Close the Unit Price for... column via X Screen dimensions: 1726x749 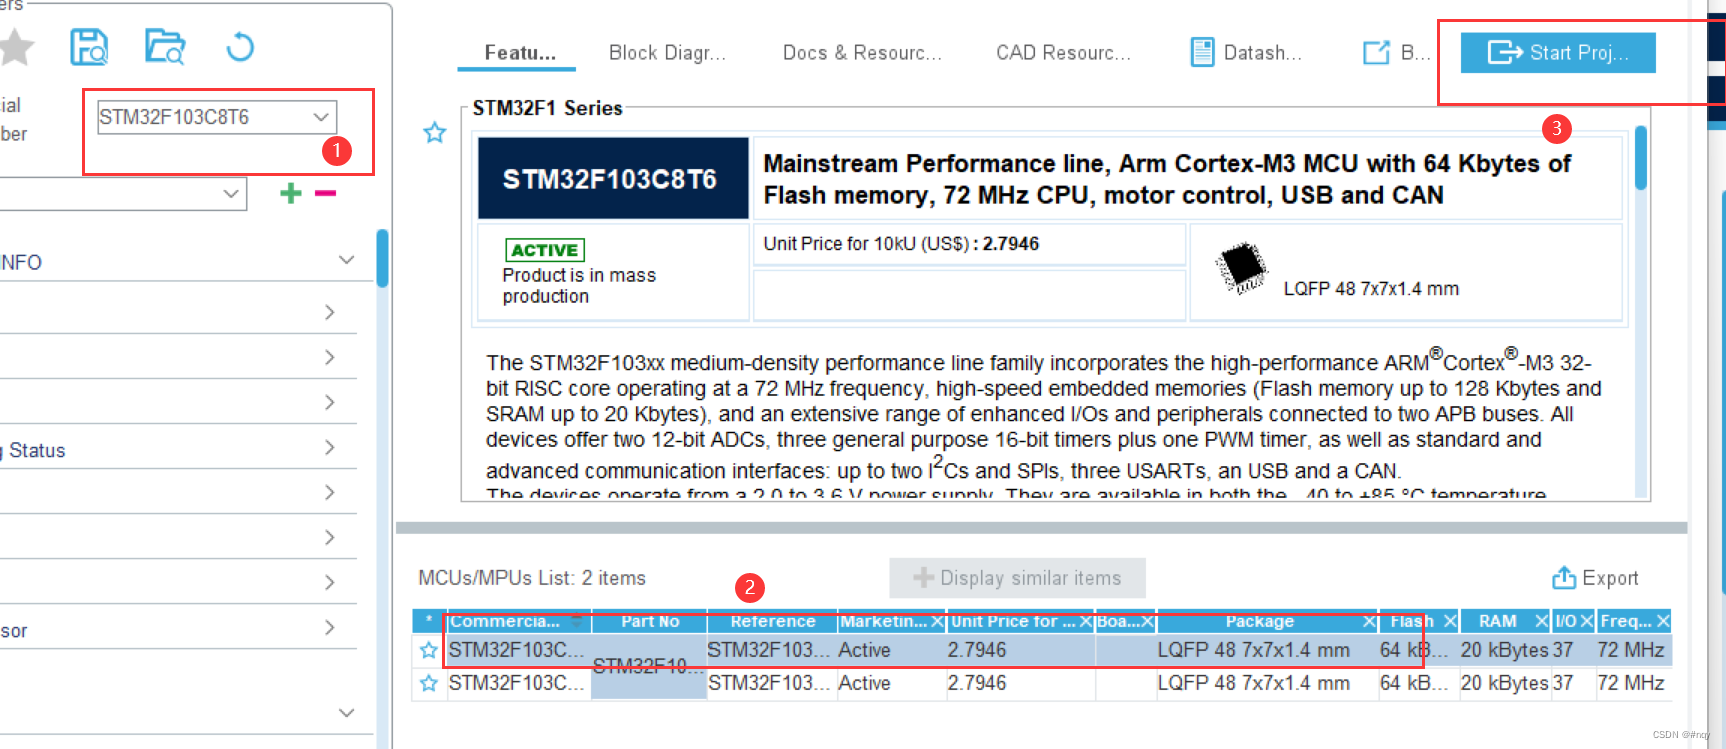point(1086,622)
